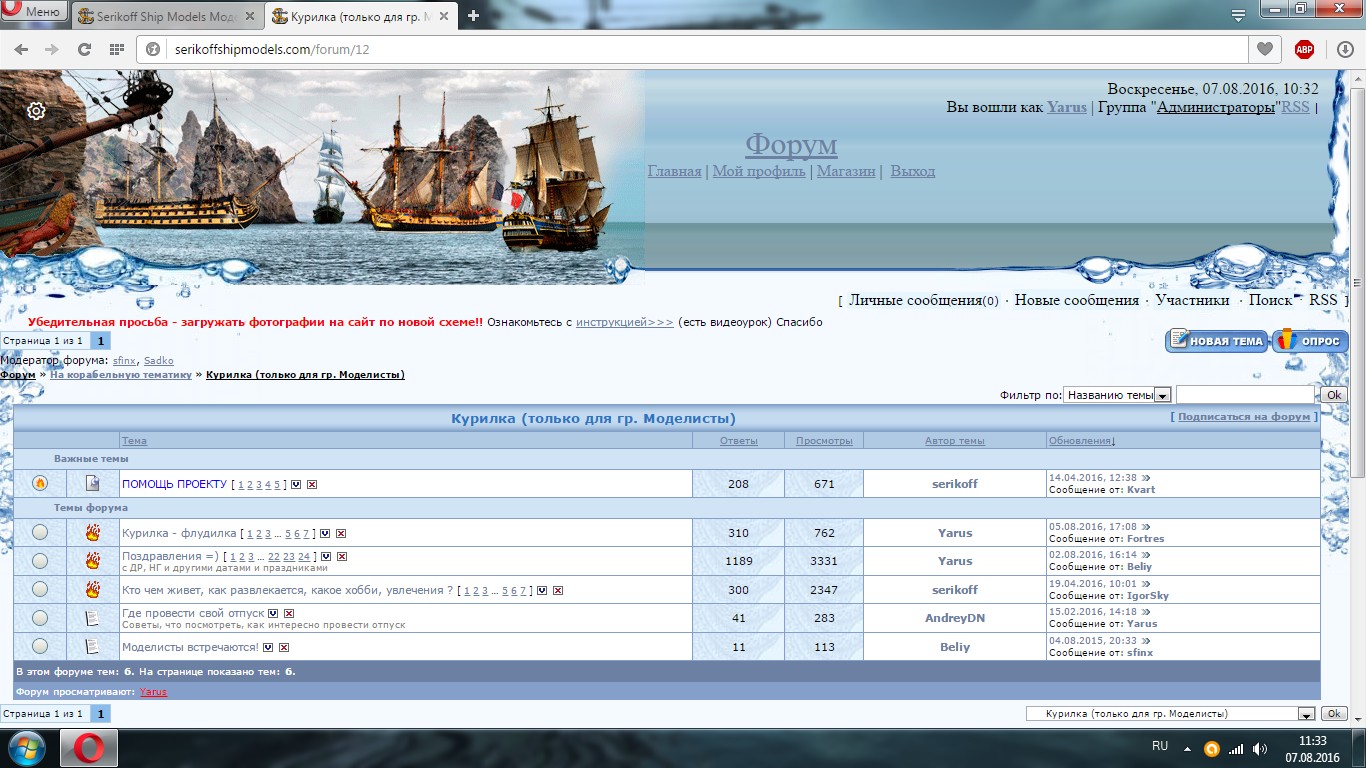Screen dimensions: 1366x768
Task: Jump to last post arrow for 14.04.2016, 12:38
Action: [x=1147, y=478]
